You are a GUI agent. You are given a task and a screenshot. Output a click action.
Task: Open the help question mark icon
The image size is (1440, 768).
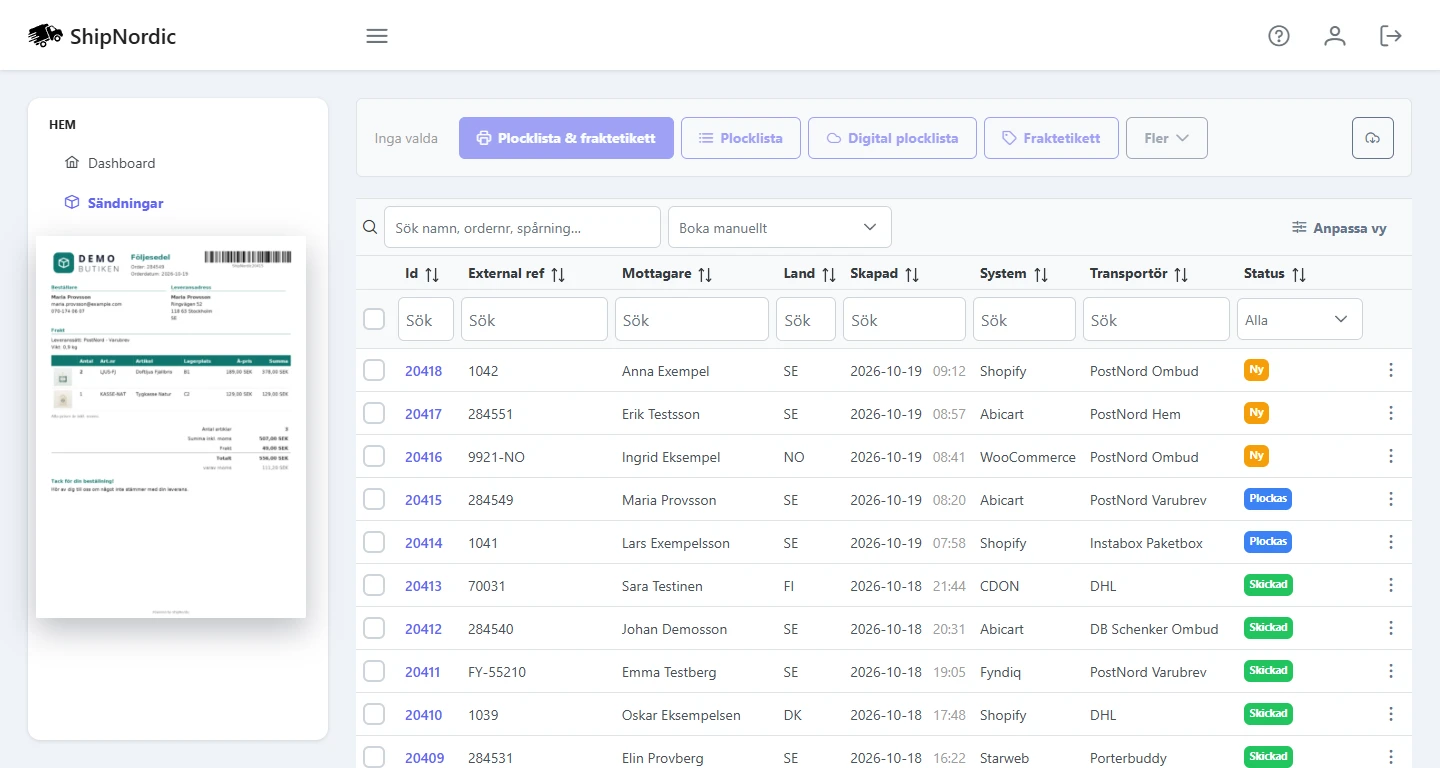tap(1279, 36)
